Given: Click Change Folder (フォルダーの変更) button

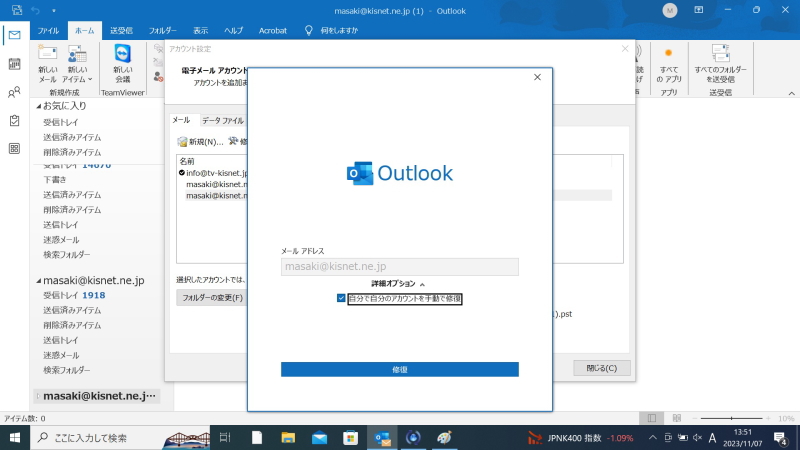Looking at the screenshot, I should click(212, 297).
